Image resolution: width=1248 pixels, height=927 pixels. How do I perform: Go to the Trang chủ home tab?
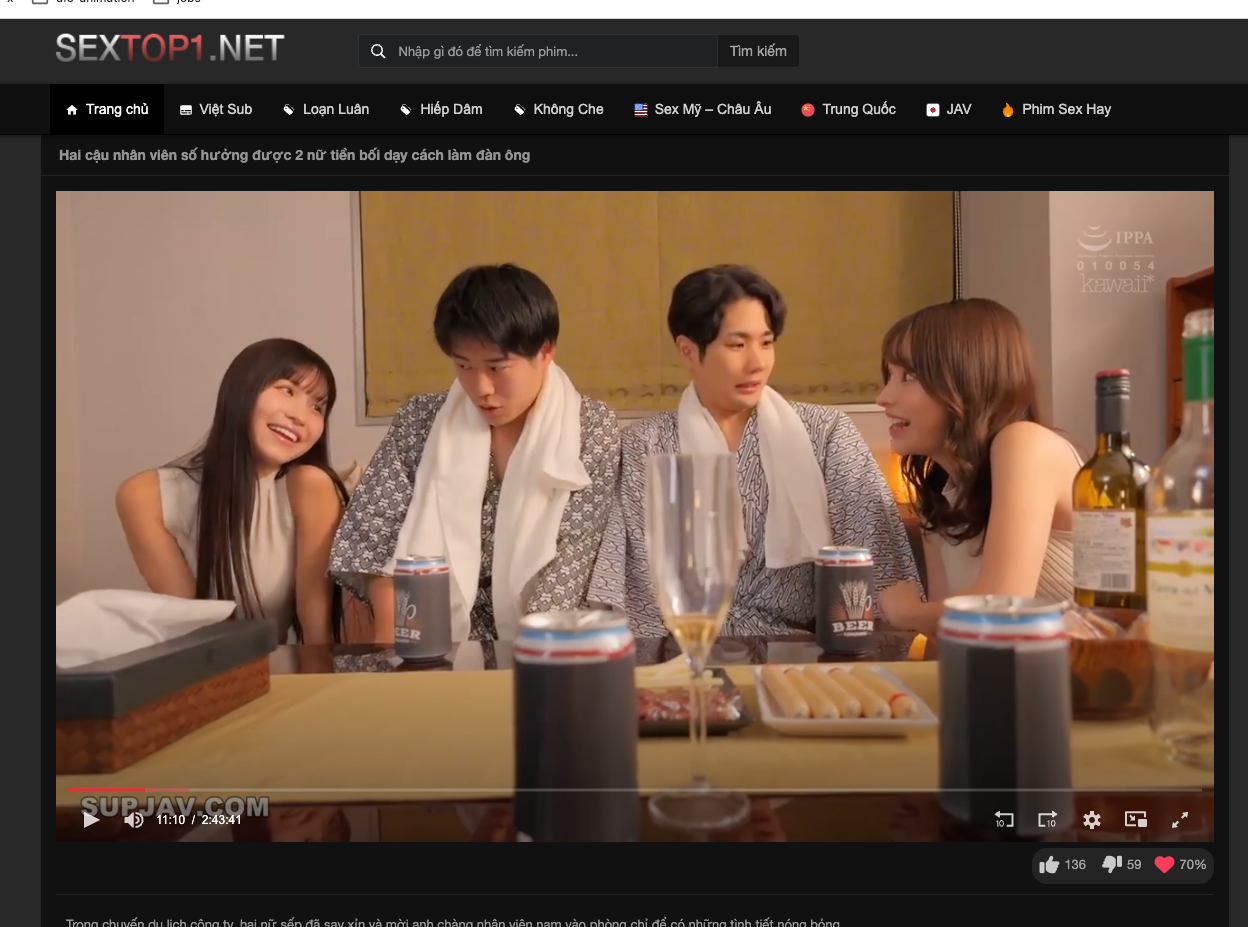tap(107, 109)
